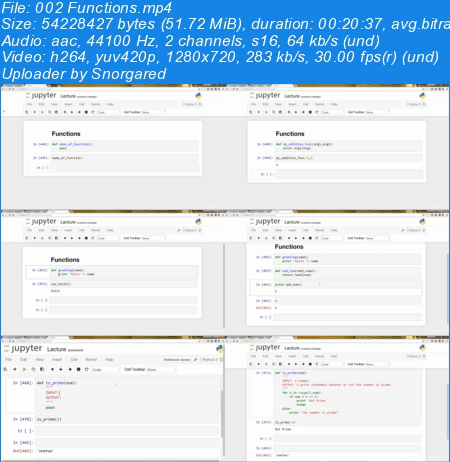This screenshot has width=450, height=462.
Task: Click the save icon in name_of_function thumbnail
Action: point(27,112)
